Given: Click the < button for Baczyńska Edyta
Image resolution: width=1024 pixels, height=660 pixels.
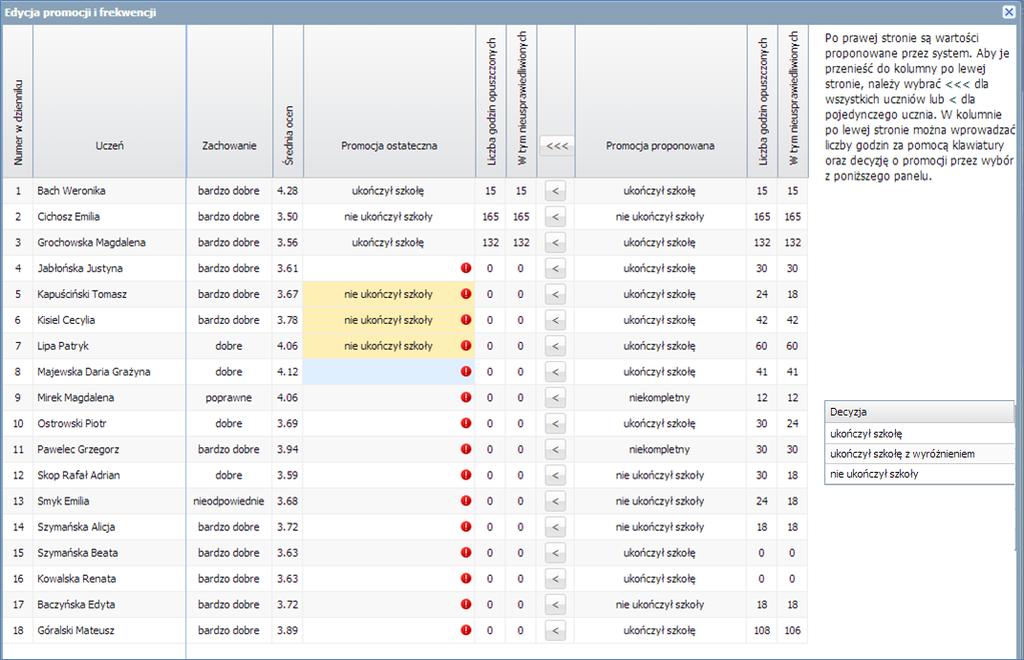Looking at the screenshot, I should click(x=555, y=605).
